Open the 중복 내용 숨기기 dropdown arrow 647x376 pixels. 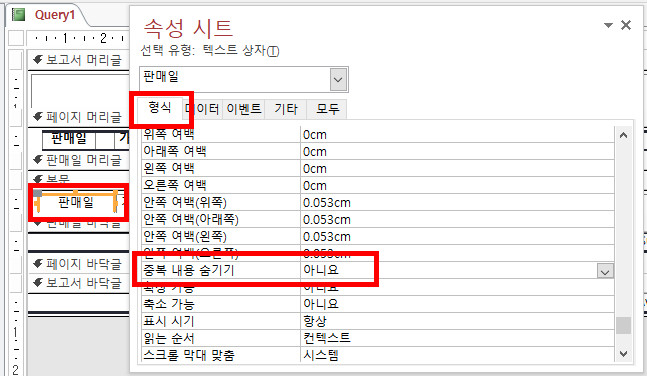point(605,271)
